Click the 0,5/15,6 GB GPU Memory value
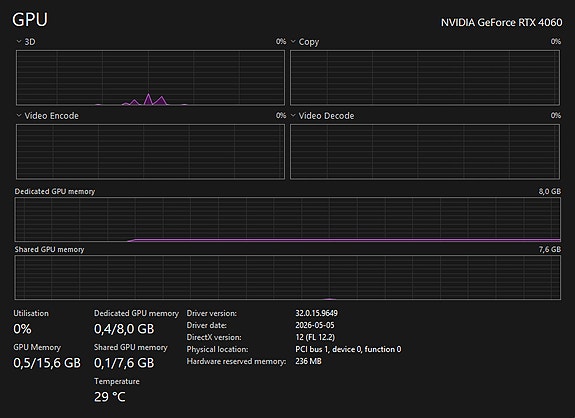The width and height of the screenshot is (575, 418). point(47,363)
